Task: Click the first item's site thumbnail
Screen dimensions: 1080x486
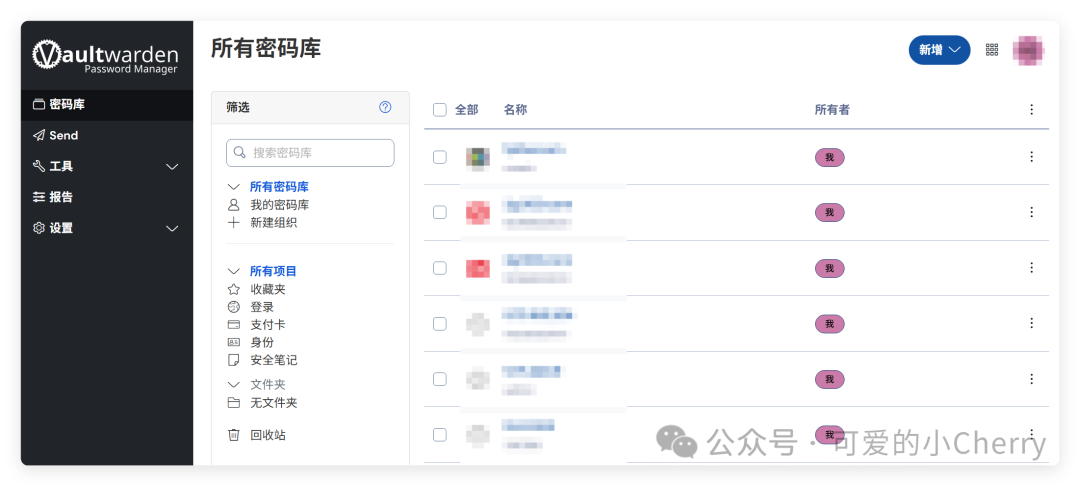Action: 477,158
